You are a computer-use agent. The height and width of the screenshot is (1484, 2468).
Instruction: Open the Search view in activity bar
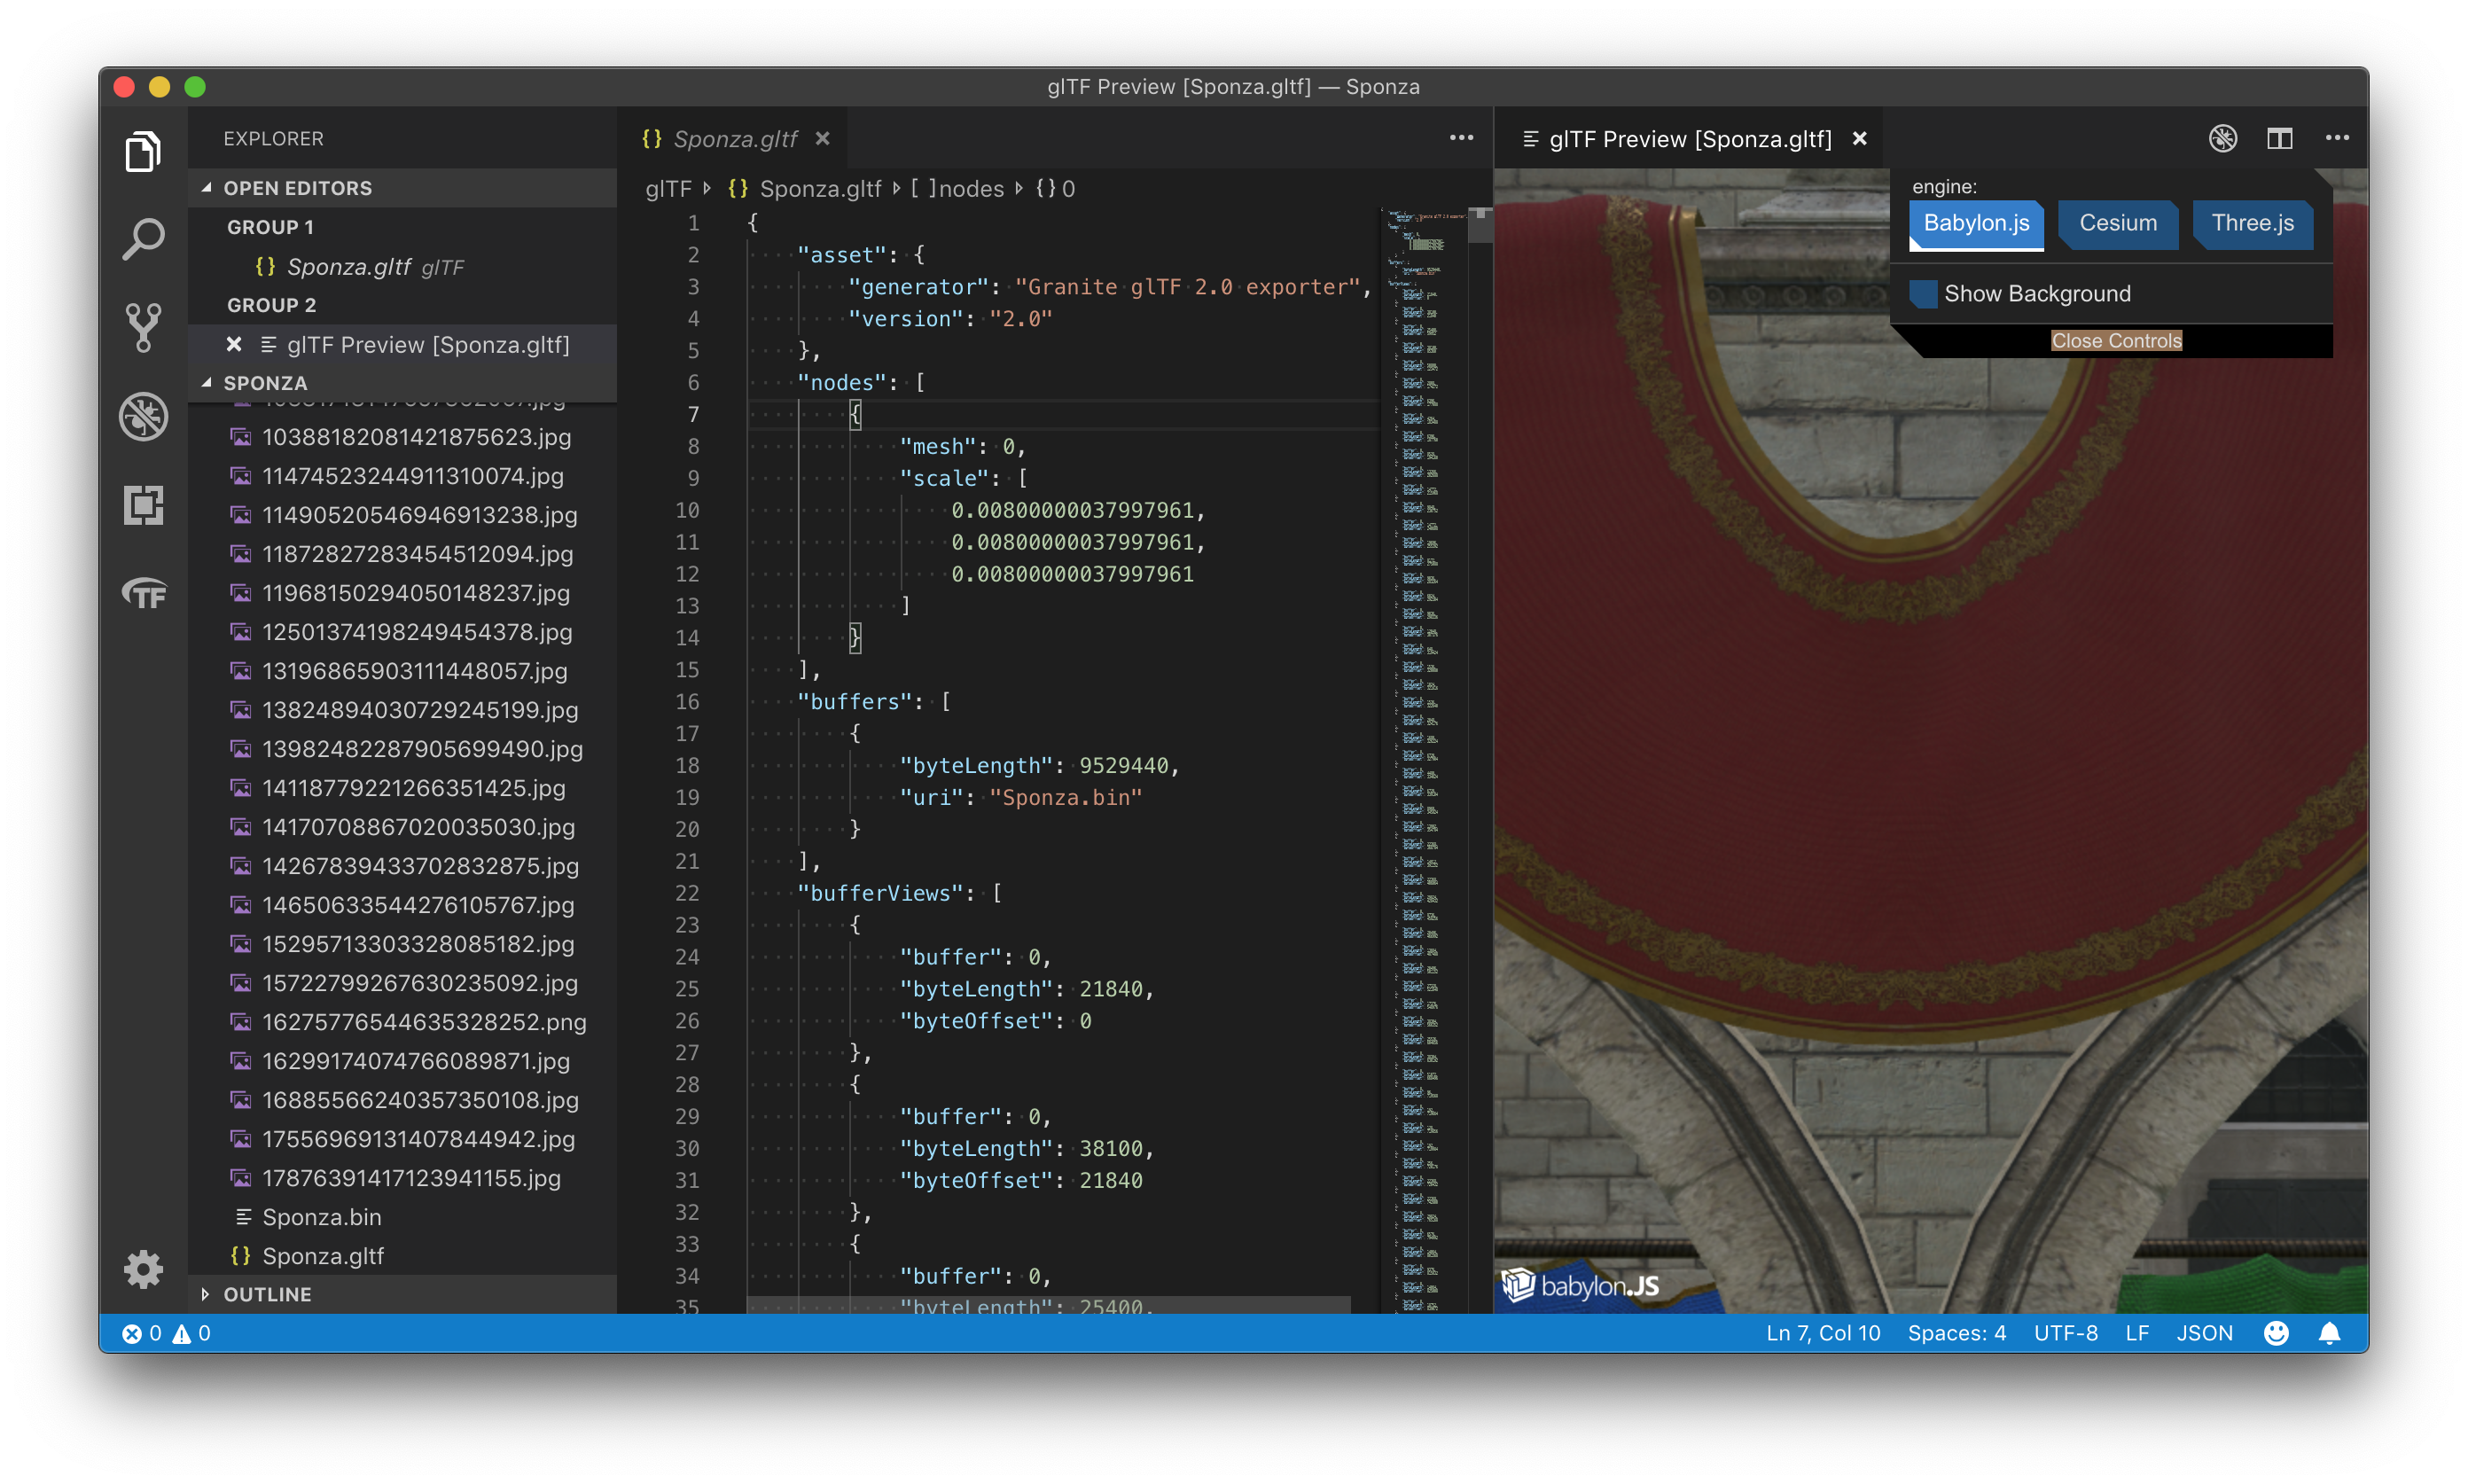(x=143, y=239)
